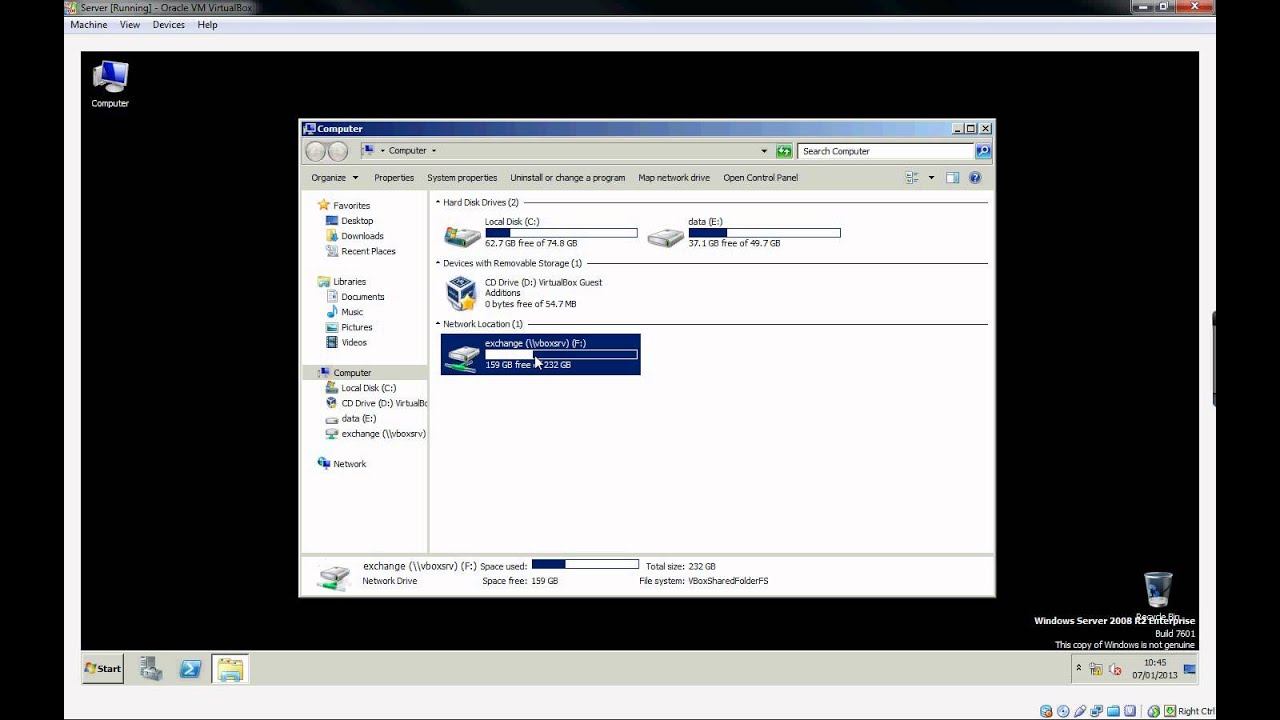Open PowerShell from the taskbar
This screenshot has width=1280, height=720.
[190, 669]
